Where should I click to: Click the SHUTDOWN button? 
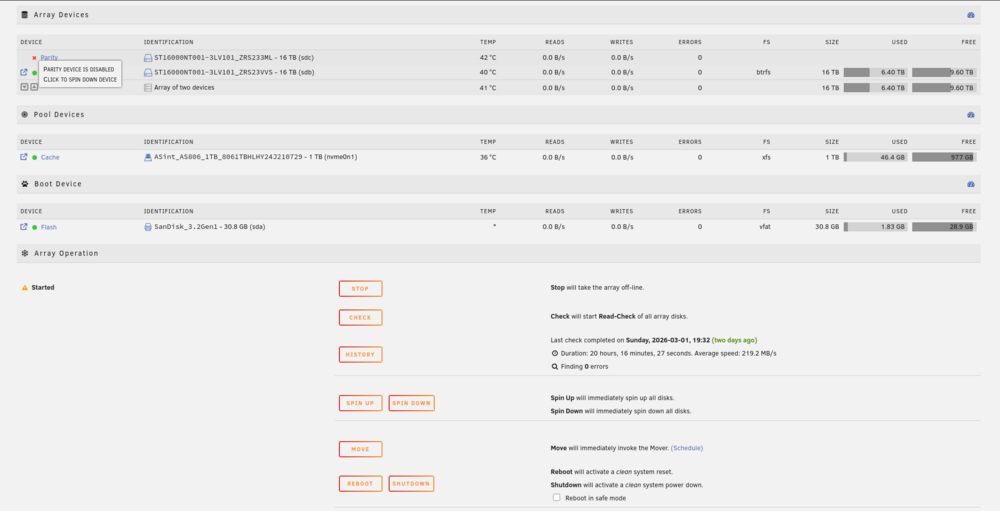click(x=411, y=483)
